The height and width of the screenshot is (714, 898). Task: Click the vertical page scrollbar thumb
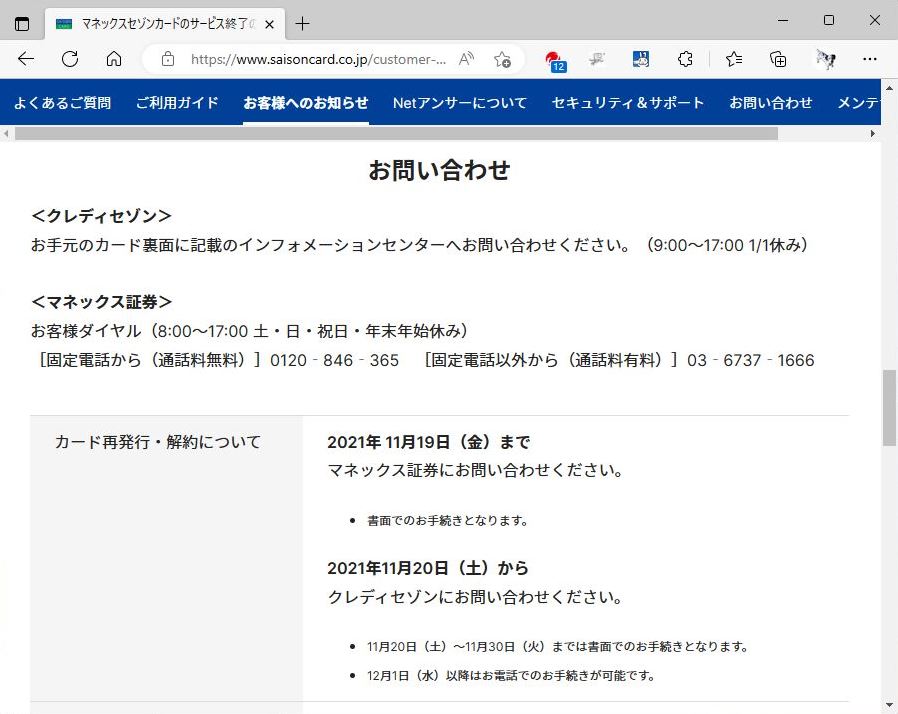pos(889,408)
